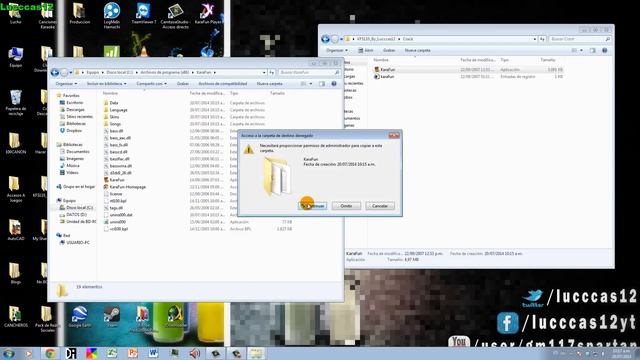Select Música under Bibliotecas
640x360 pixels.
(70, 165)
